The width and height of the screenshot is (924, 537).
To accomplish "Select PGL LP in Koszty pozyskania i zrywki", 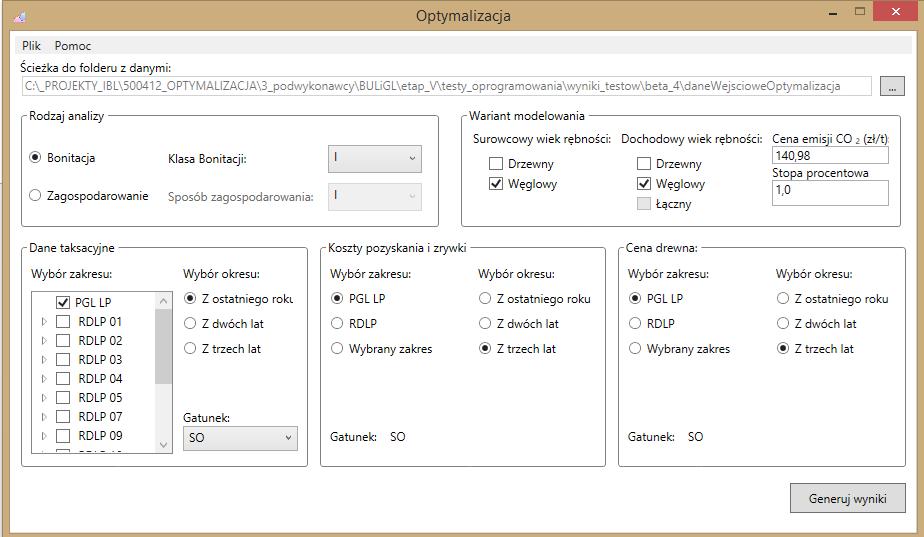I will tap(337, 298).
